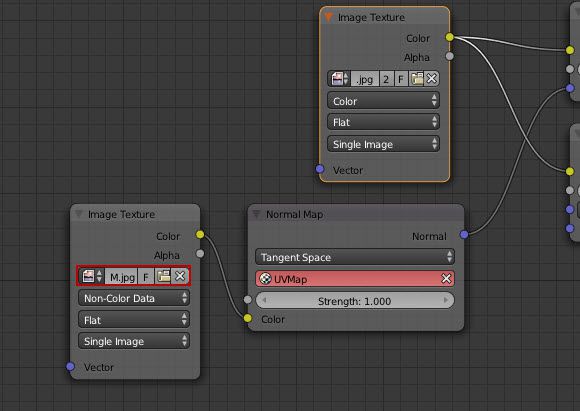
Task: Open image browser icon in M.jpg node
Action: (x=91, y=276)
